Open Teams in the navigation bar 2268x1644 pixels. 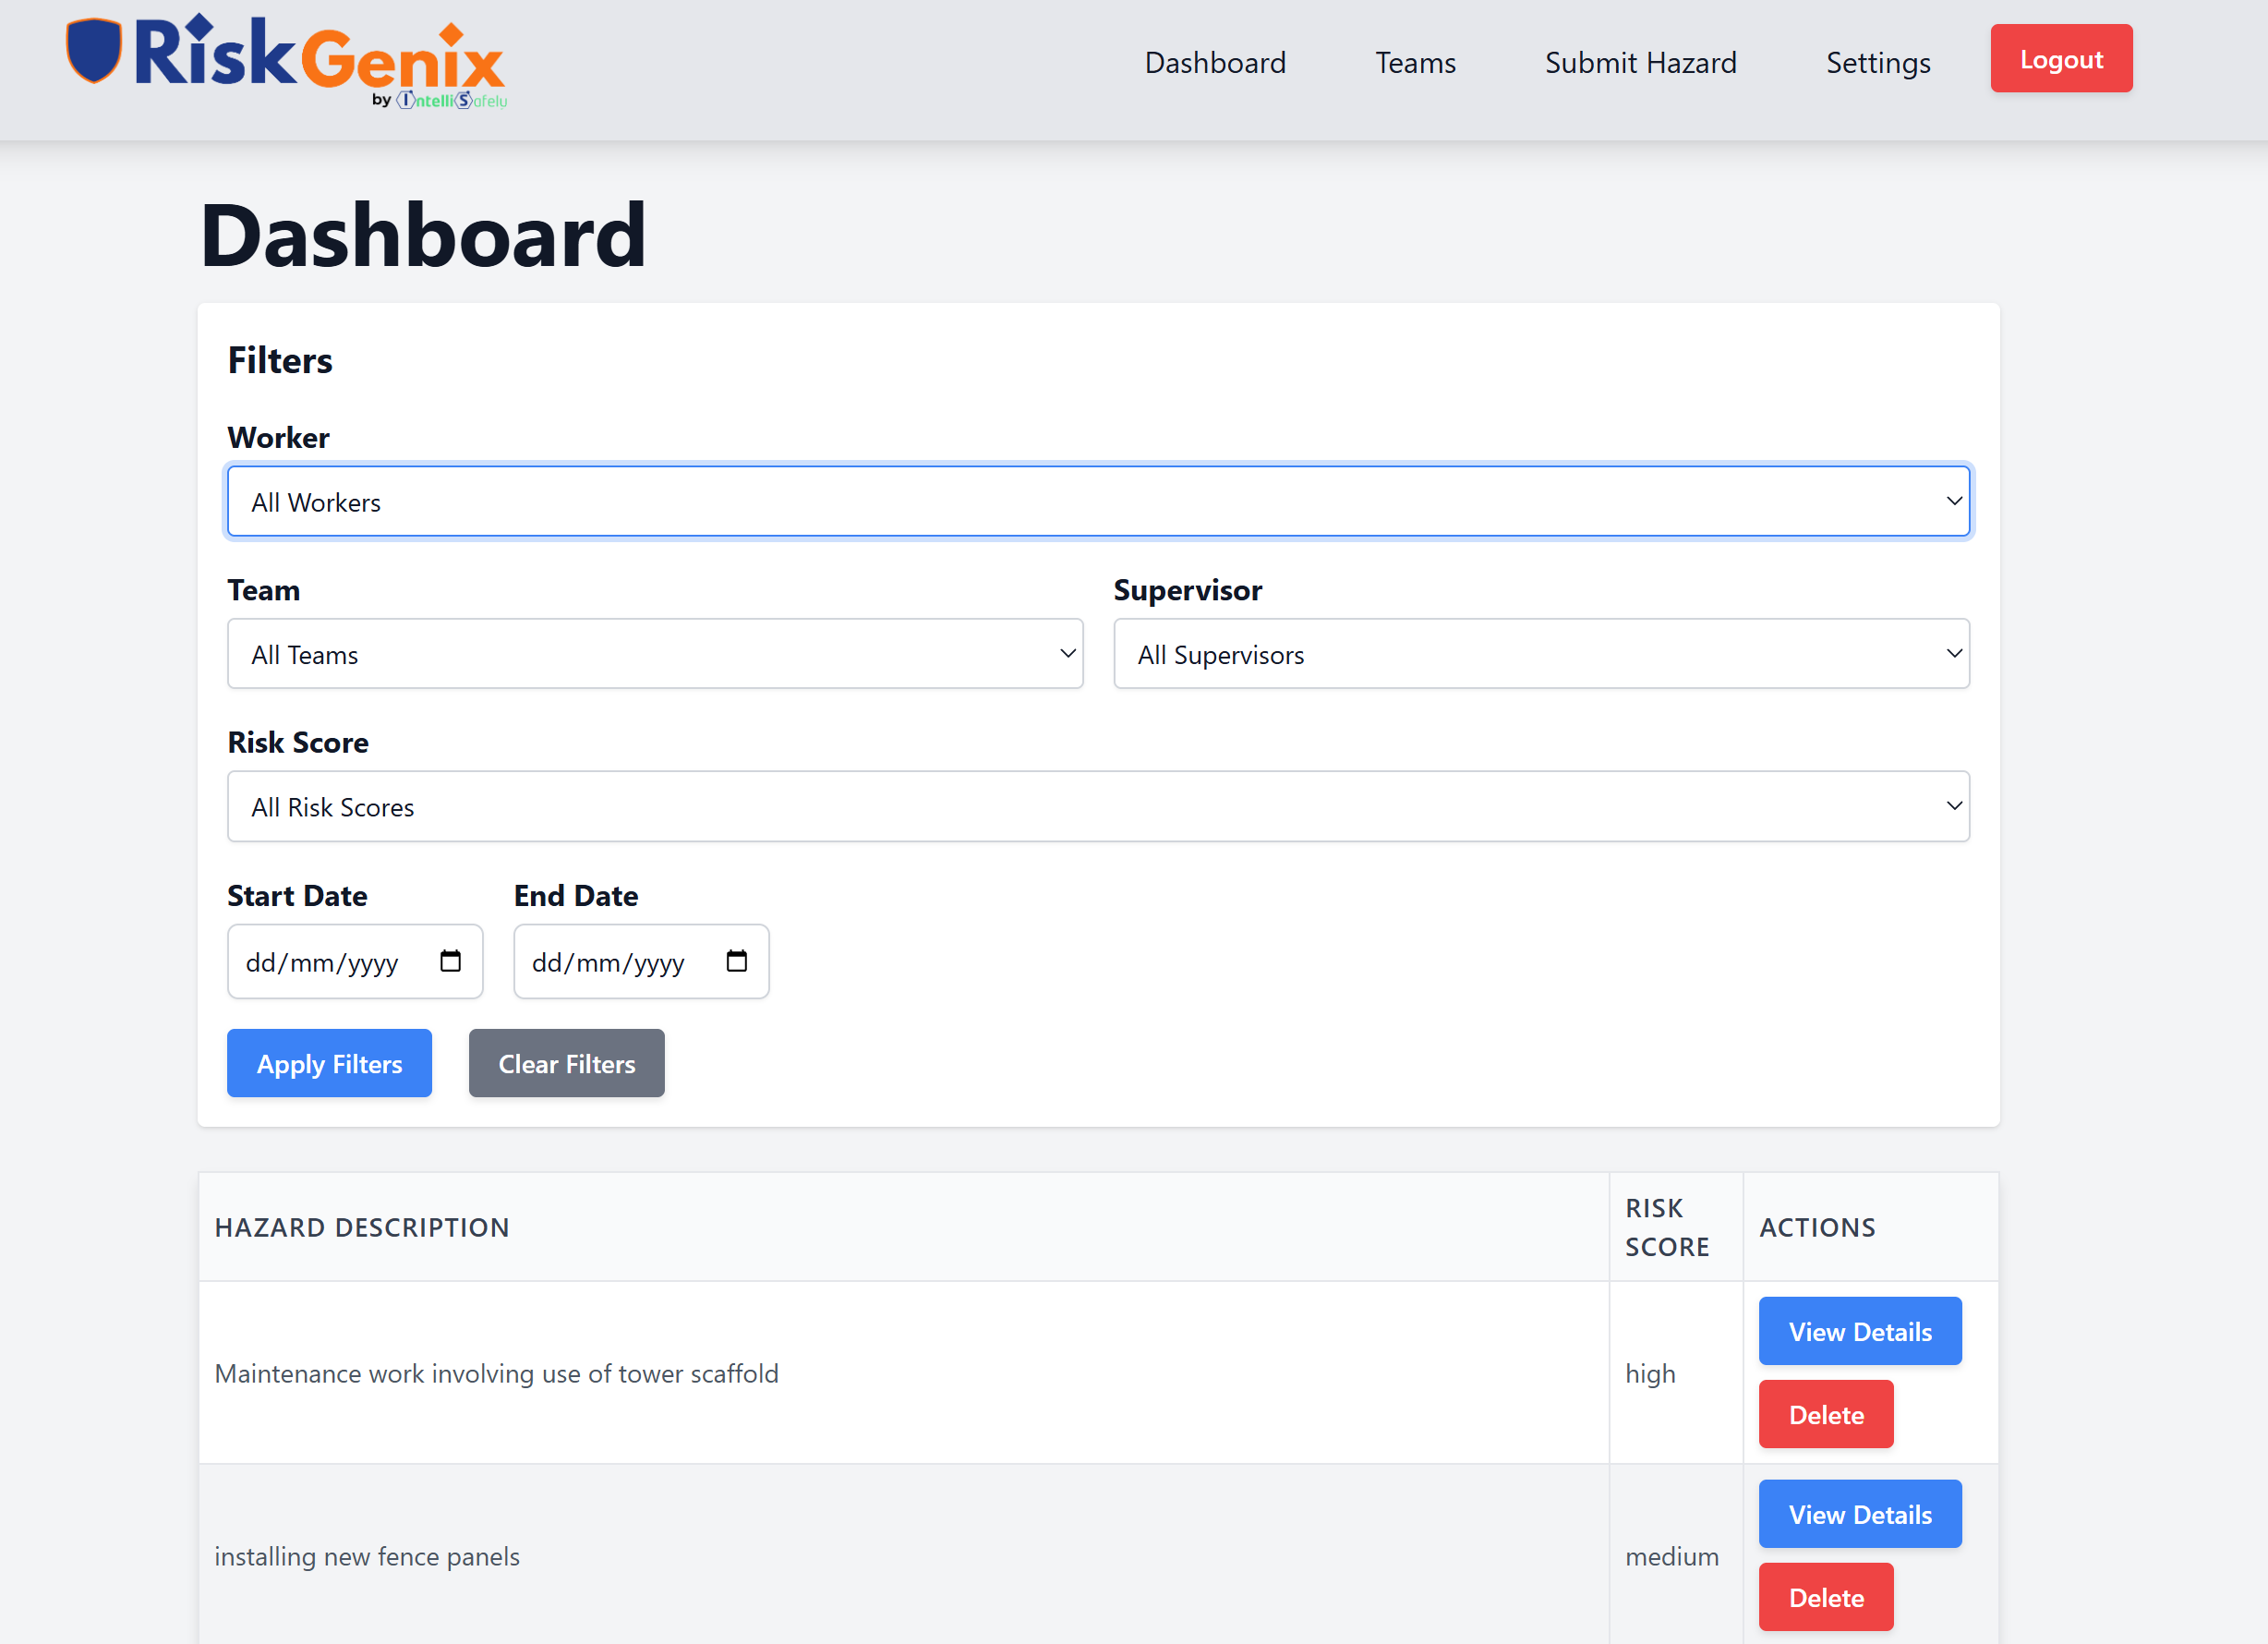[x=1415, y=62]
